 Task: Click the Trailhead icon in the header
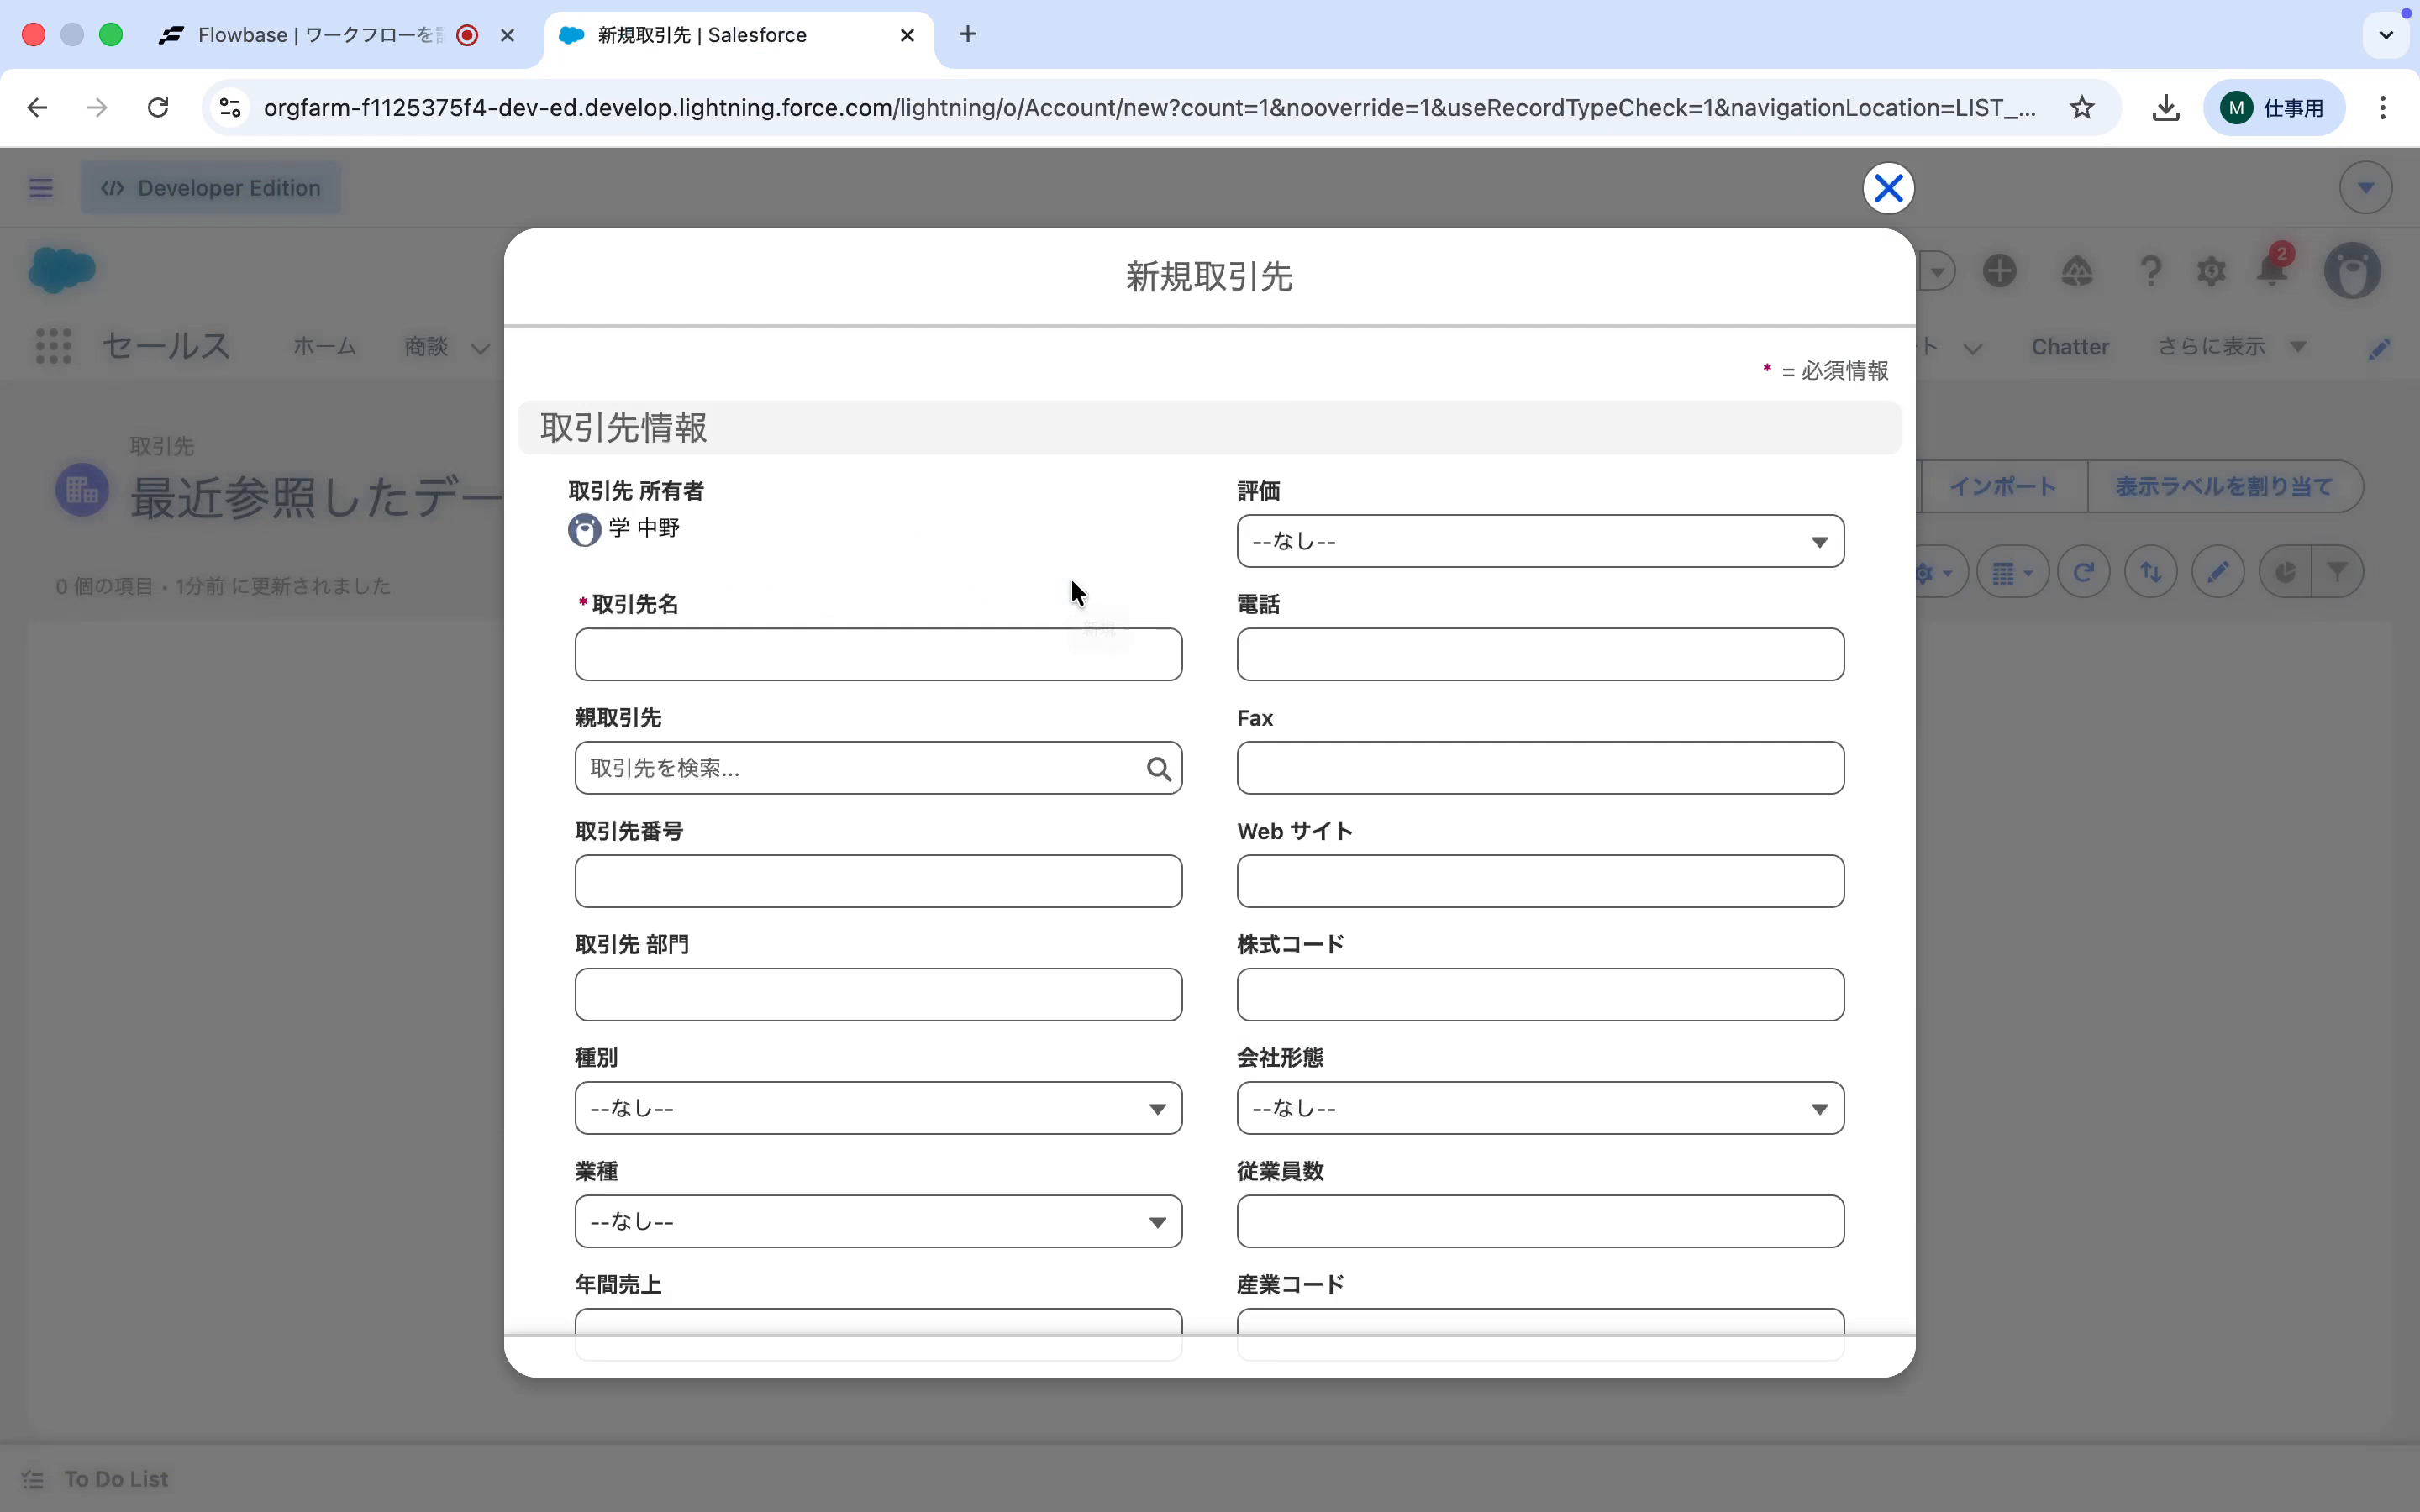(2077, 270)
